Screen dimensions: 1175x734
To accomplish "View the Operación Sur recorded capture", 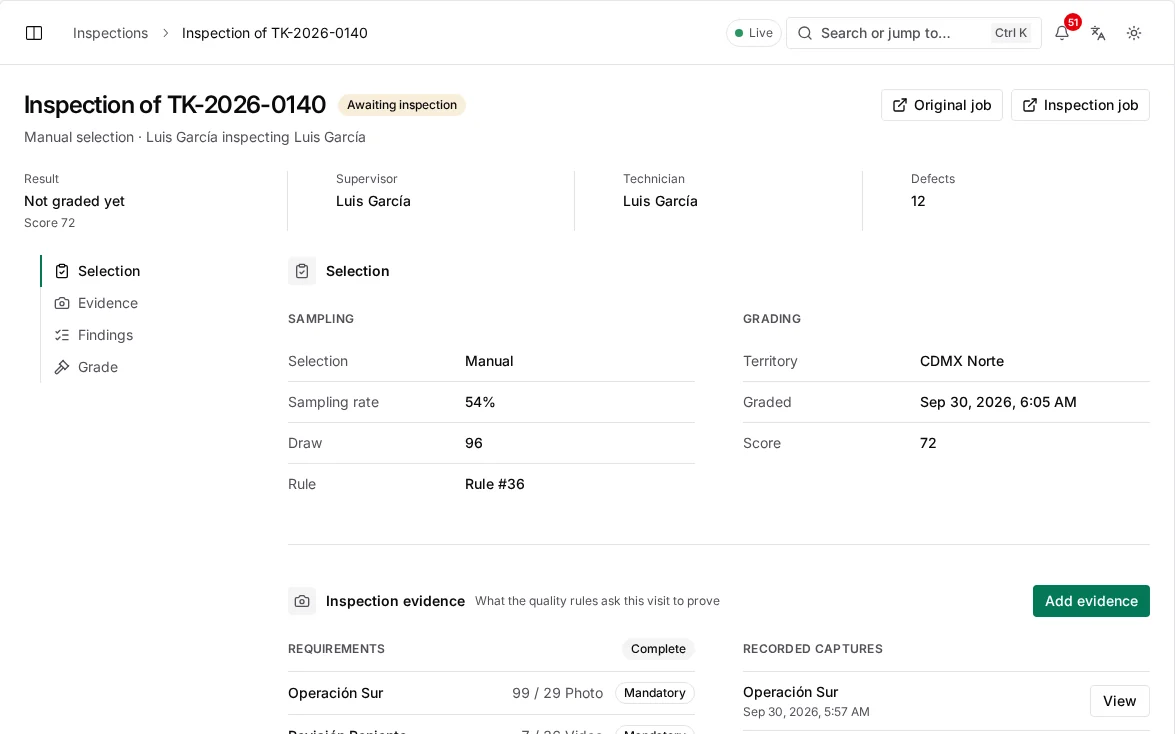I will tap(1120, 701).
